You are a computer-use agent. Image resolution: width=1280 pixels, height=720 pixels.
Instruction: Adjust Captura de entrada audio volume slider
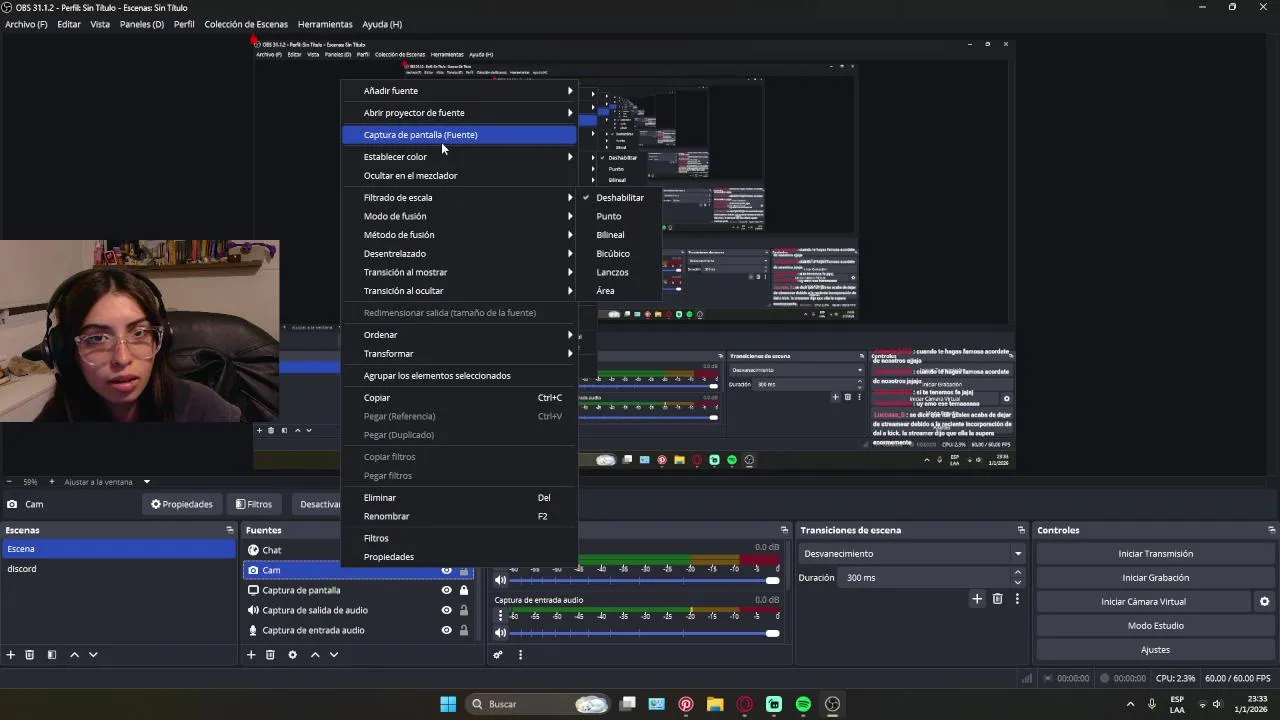[646, 633]
